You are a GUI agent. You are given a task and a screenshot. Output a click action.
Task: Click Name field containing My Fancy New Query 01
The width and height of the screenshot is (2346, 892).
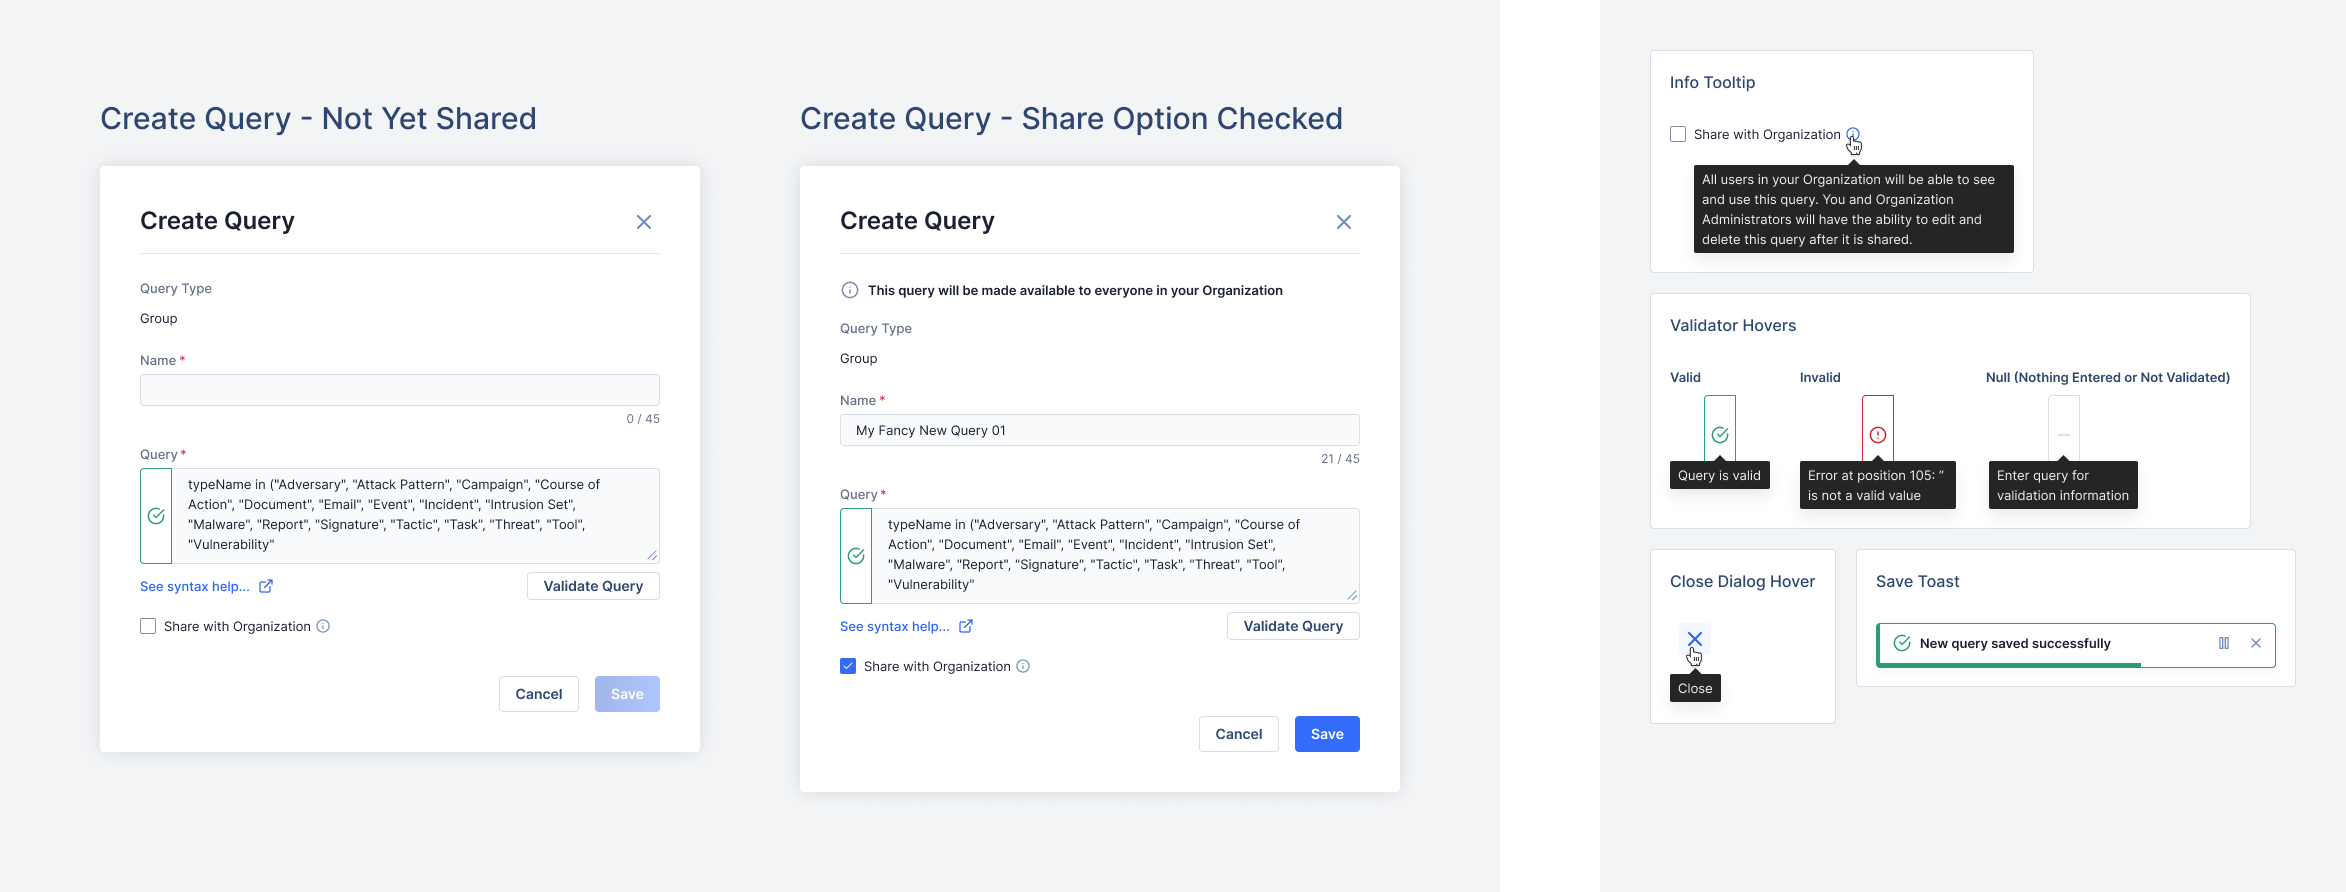[1100, 431]
